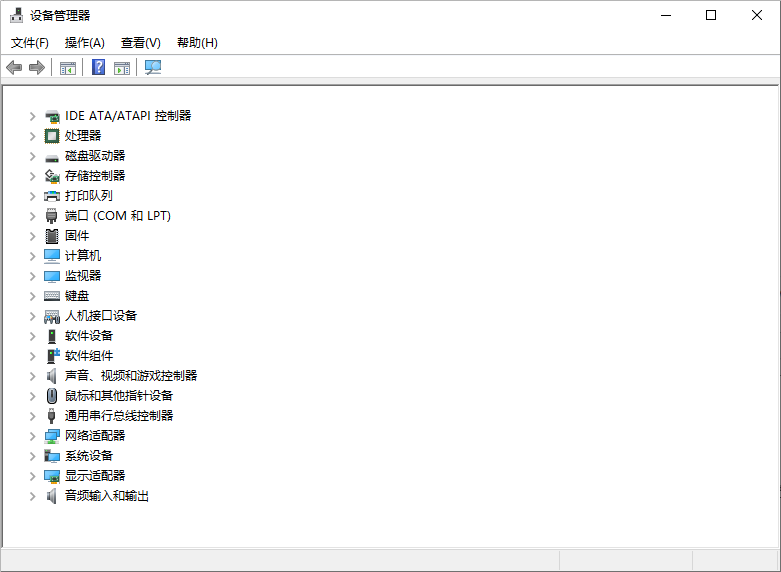Click the 端口 (COM 和 LPT) connector icon

coord(51,216)
